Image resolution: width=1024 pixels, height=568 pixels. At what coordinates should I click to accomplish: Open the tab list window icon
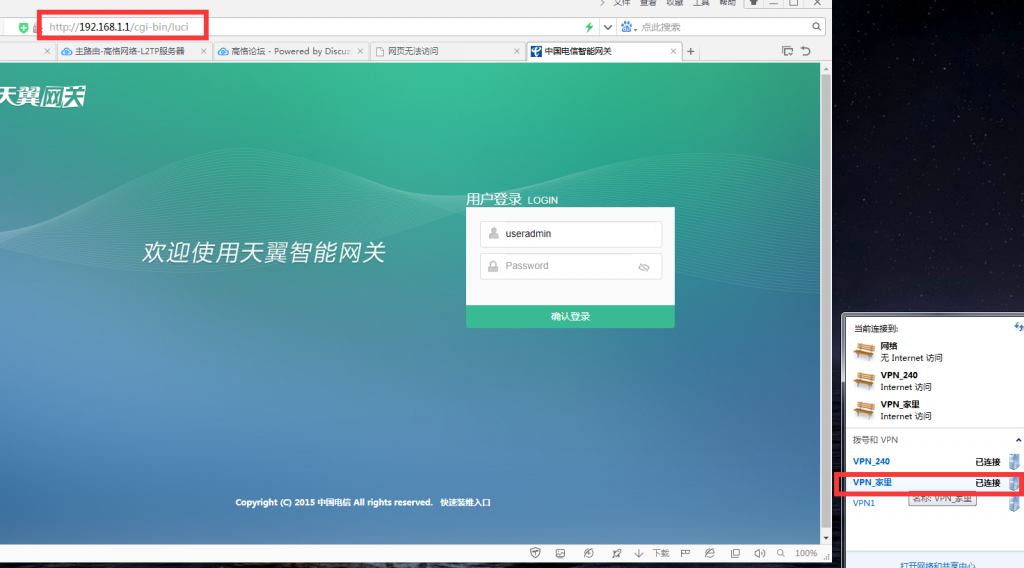pos(787,51)
